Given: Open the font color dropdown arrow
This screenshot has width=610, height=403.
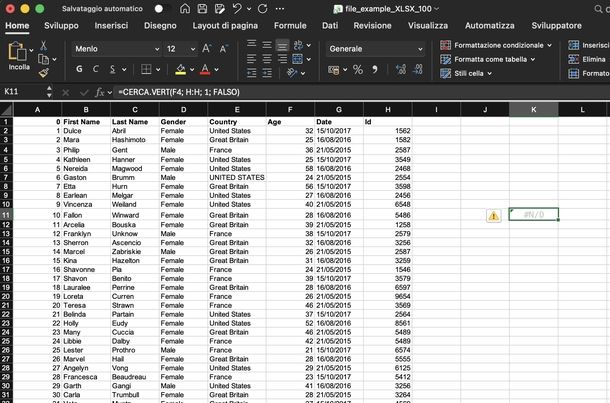Looking at the screenshot, I should click(217, 70).
